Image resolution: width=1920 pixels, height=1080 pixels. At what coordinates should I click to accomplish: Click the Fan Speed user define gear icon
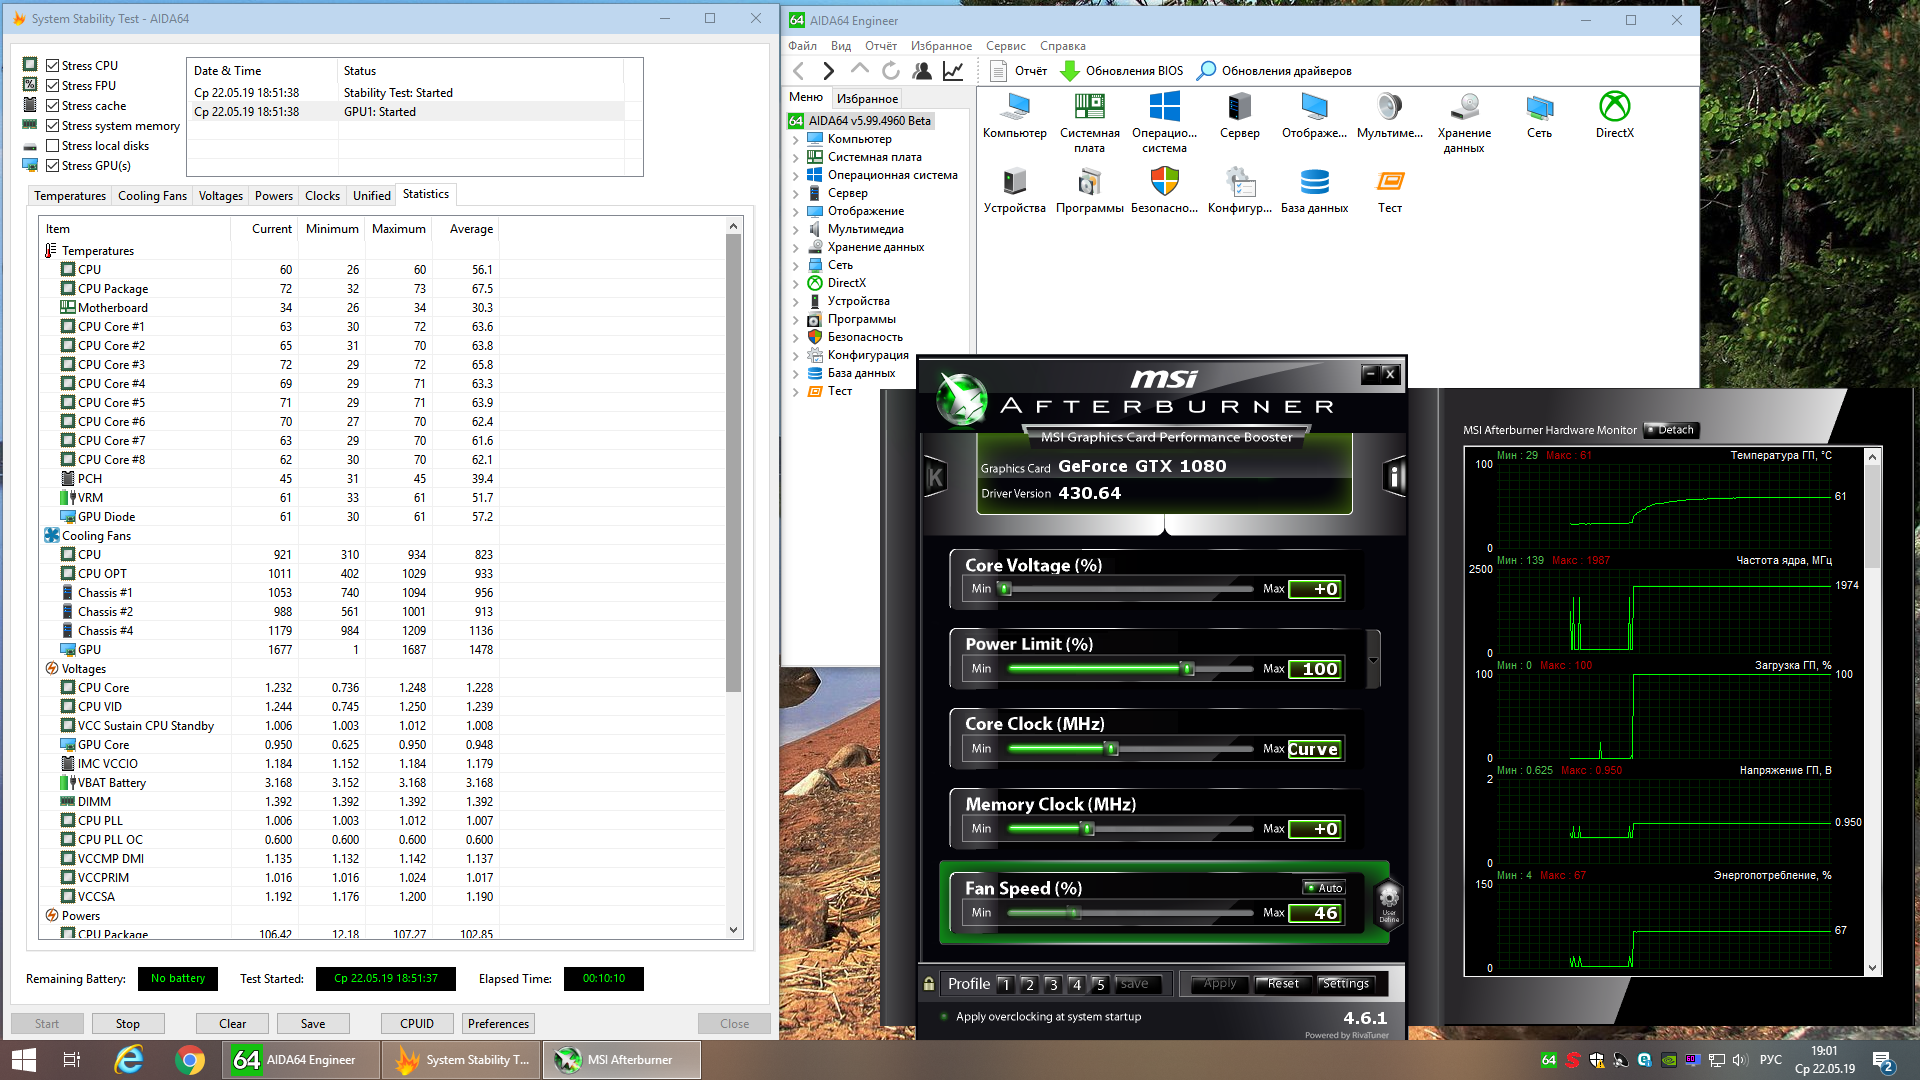pyautogui.click(x=1389, y=898)
